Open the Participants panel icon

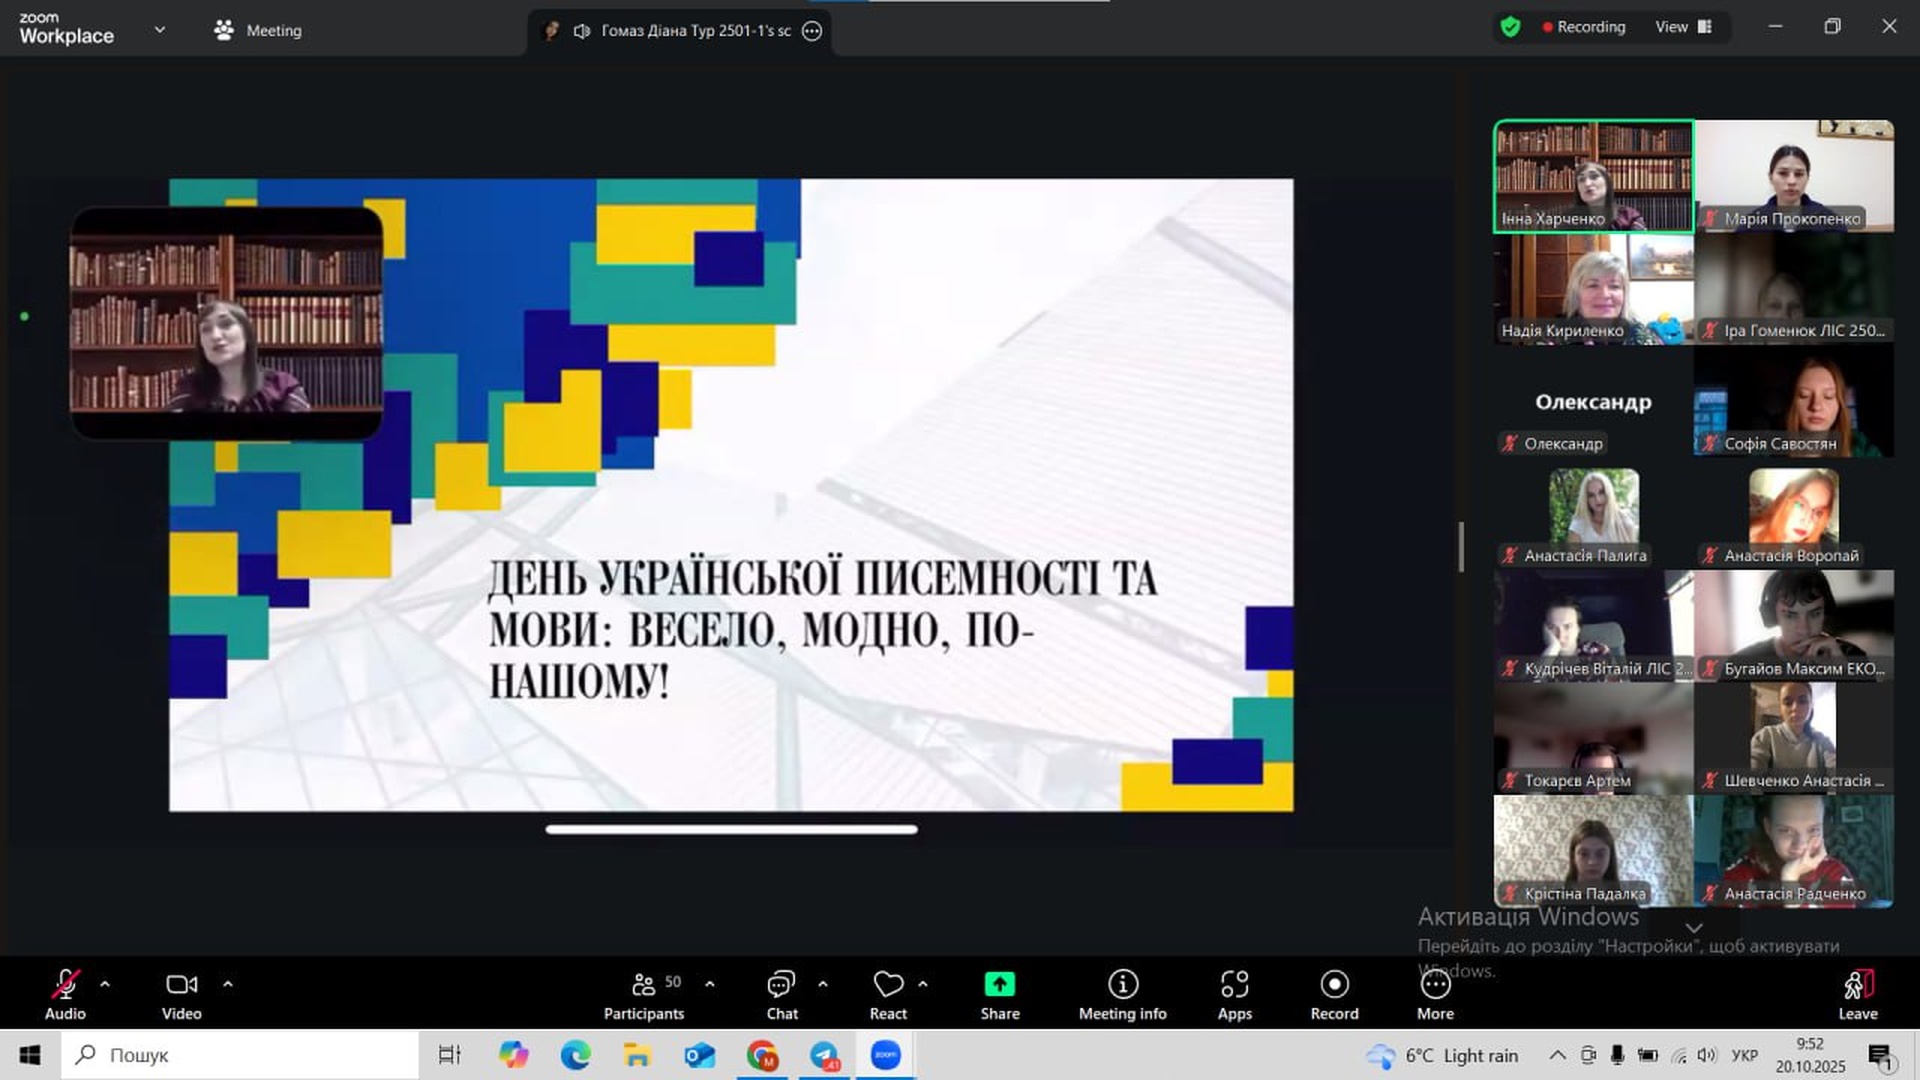(x=644, y=985)
